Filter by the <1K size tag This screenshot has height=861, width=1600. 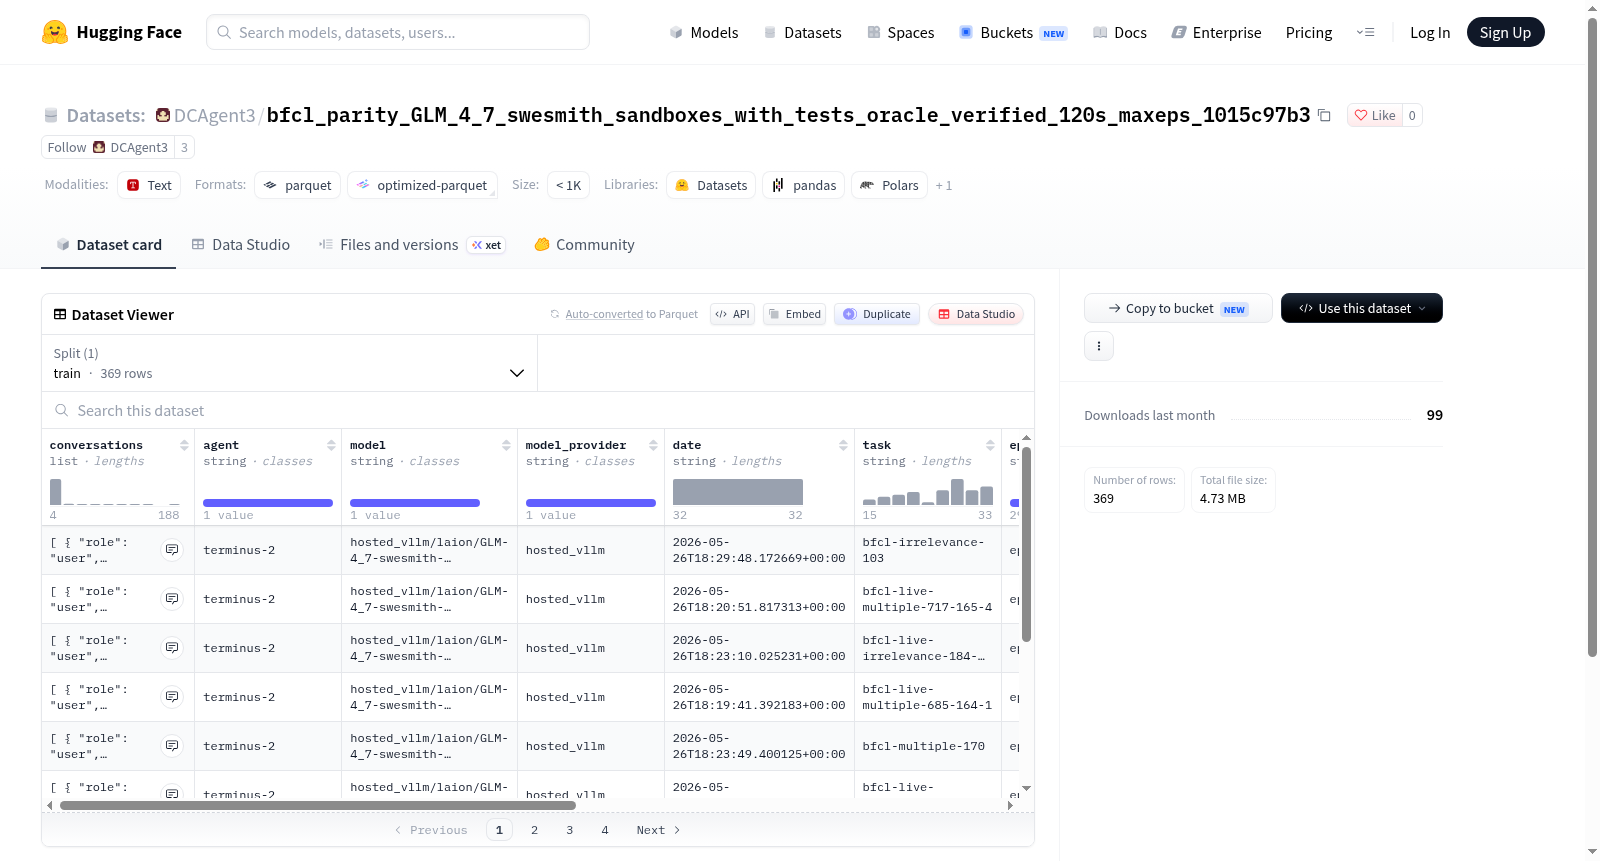[x=568, y=185]
